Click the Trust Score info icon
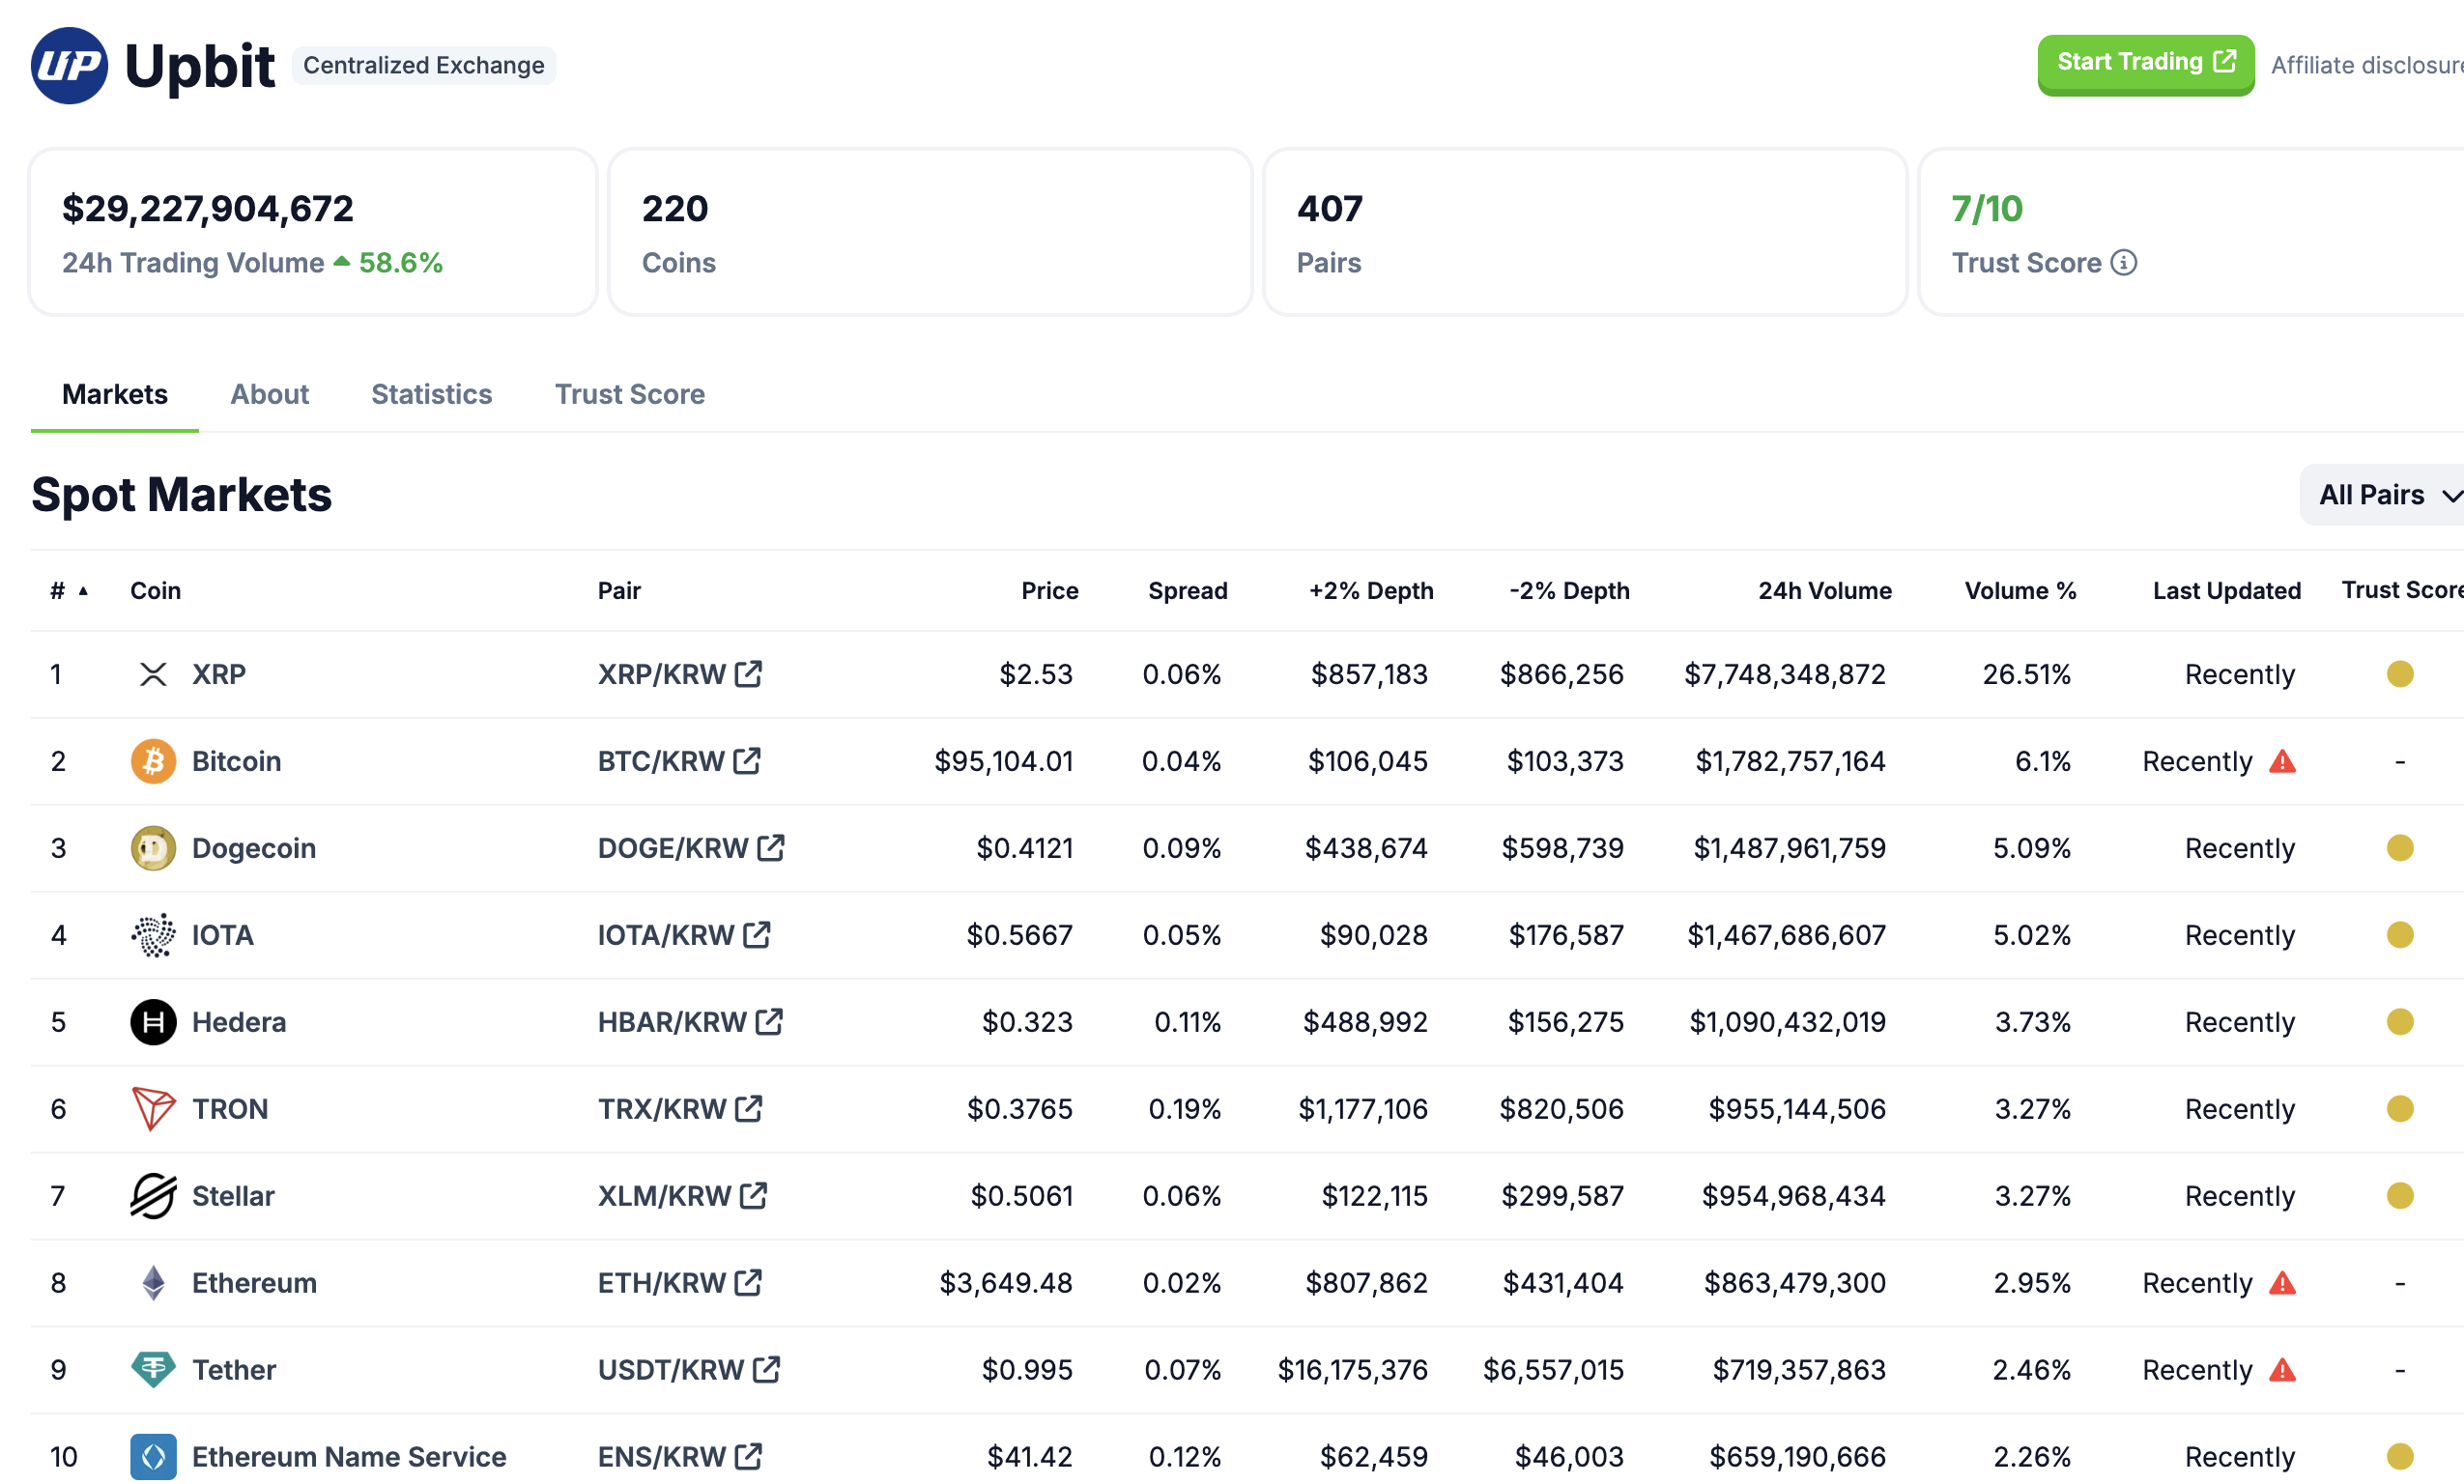 point(2123,263)
